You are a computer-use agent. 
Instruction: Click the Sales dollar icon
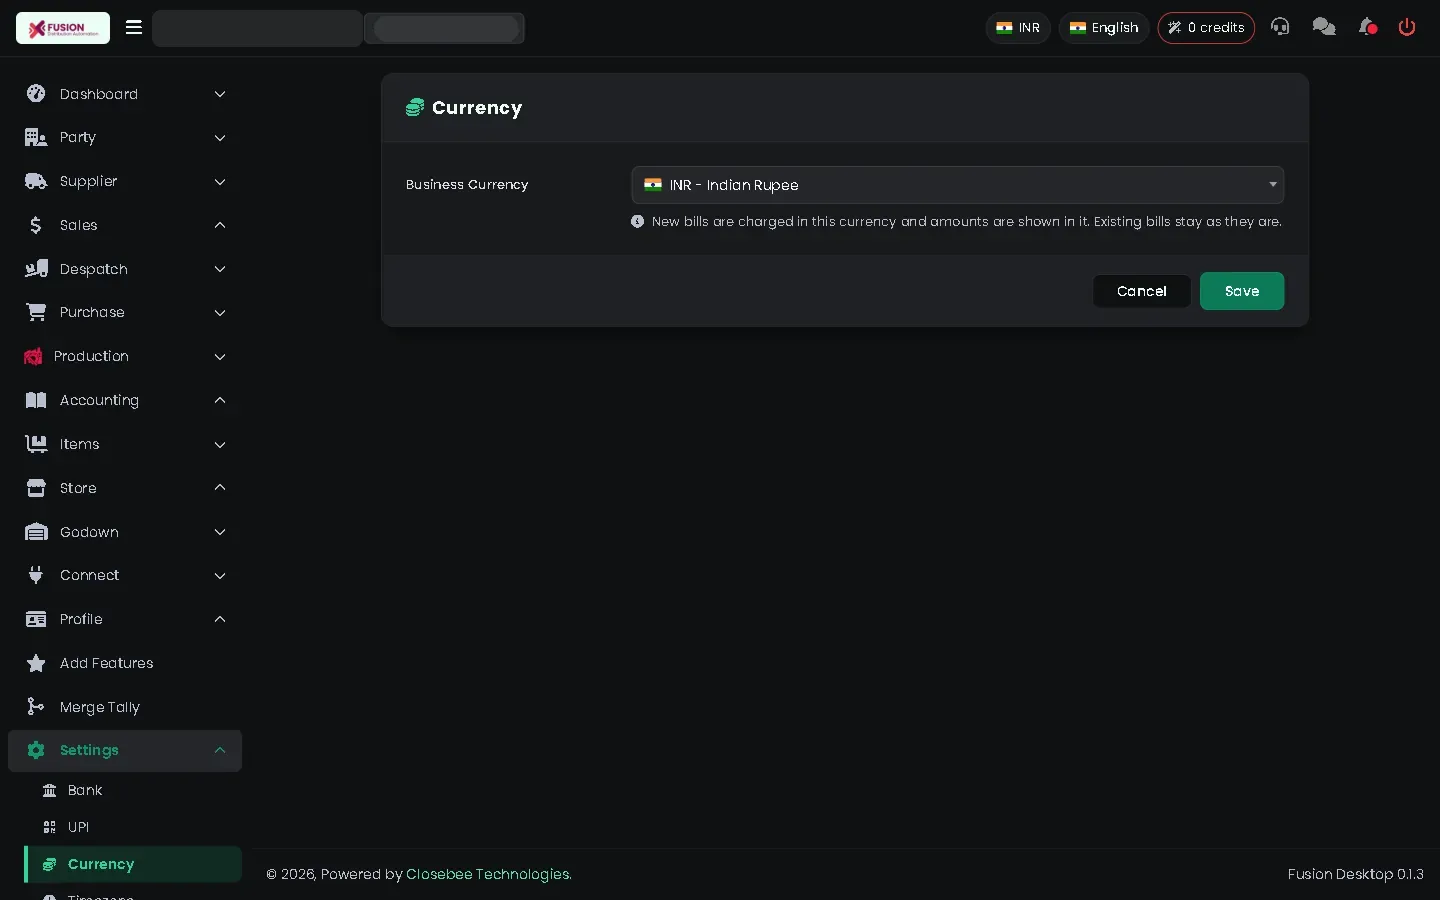point(36,225)
